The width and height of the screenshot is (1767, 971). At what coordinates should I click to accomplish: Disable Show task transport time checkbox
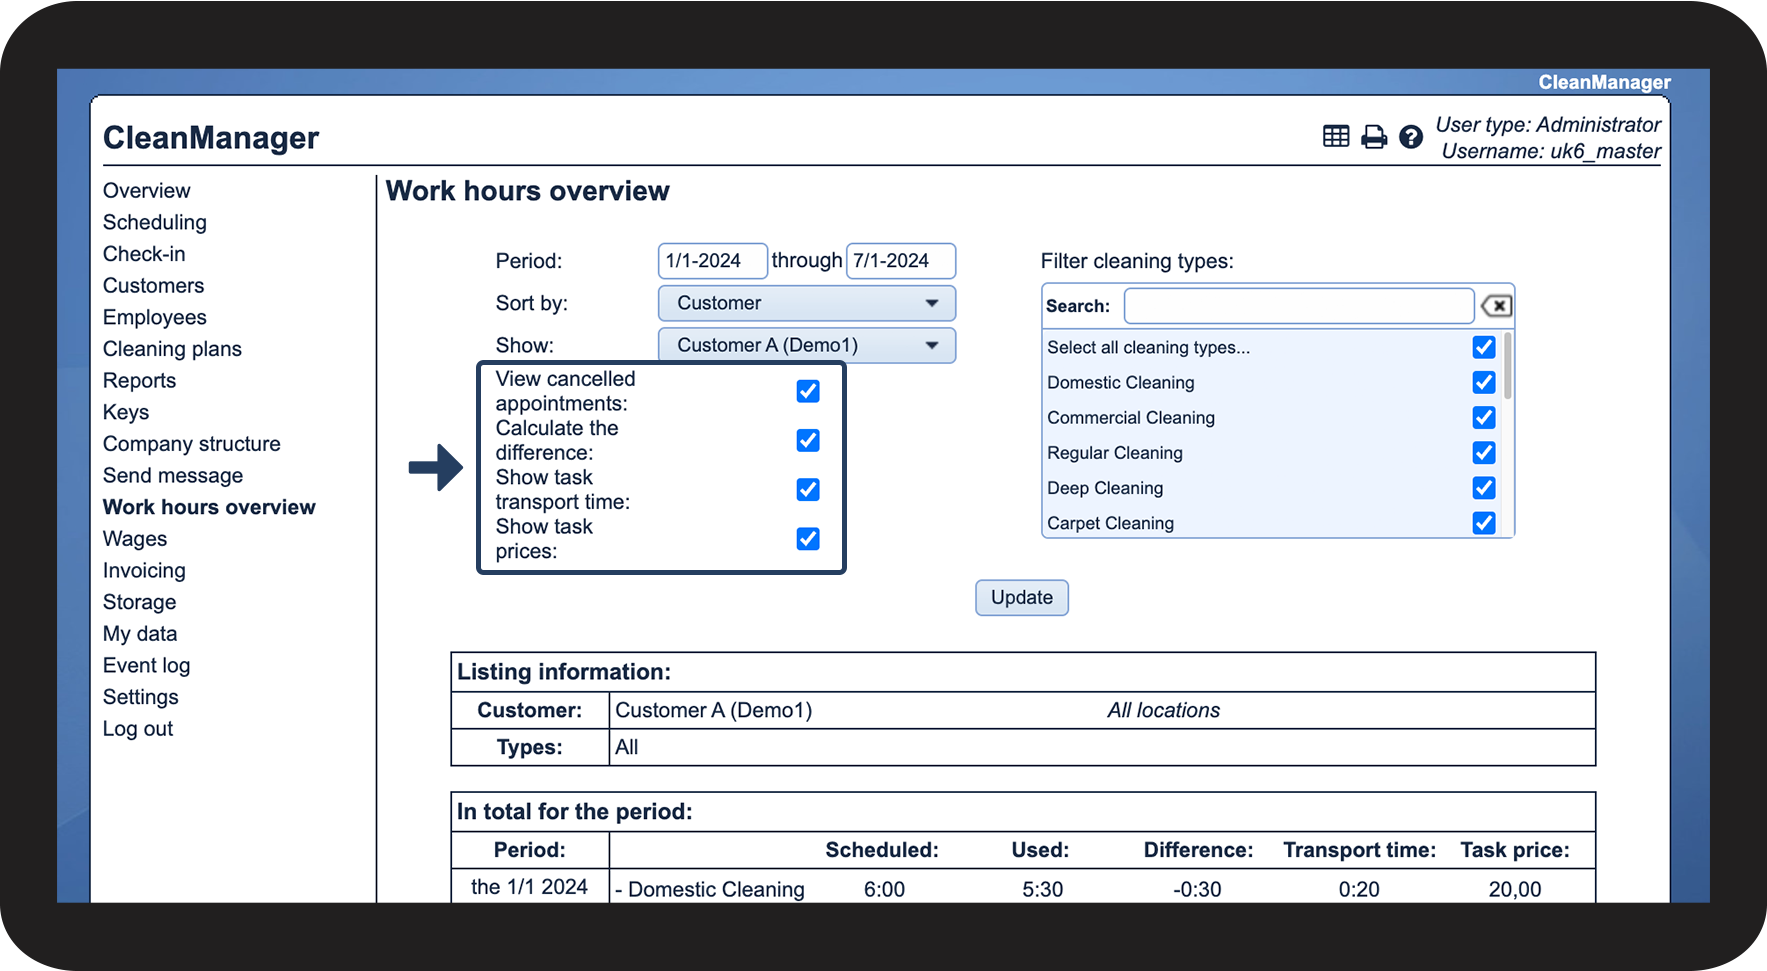coord(808,489)
